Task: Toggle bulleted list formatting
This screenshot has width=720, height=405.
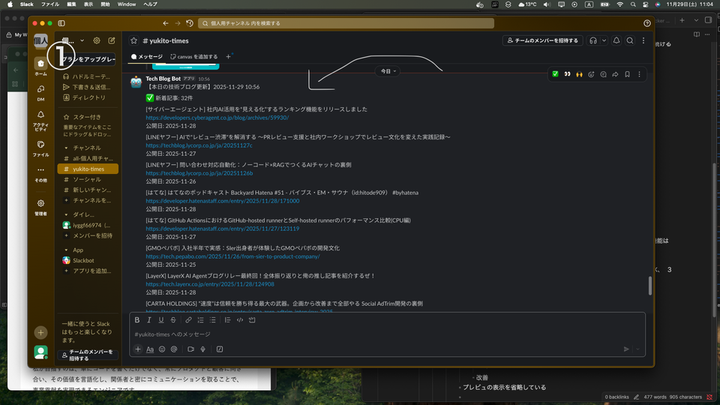Action: point(213,320)
